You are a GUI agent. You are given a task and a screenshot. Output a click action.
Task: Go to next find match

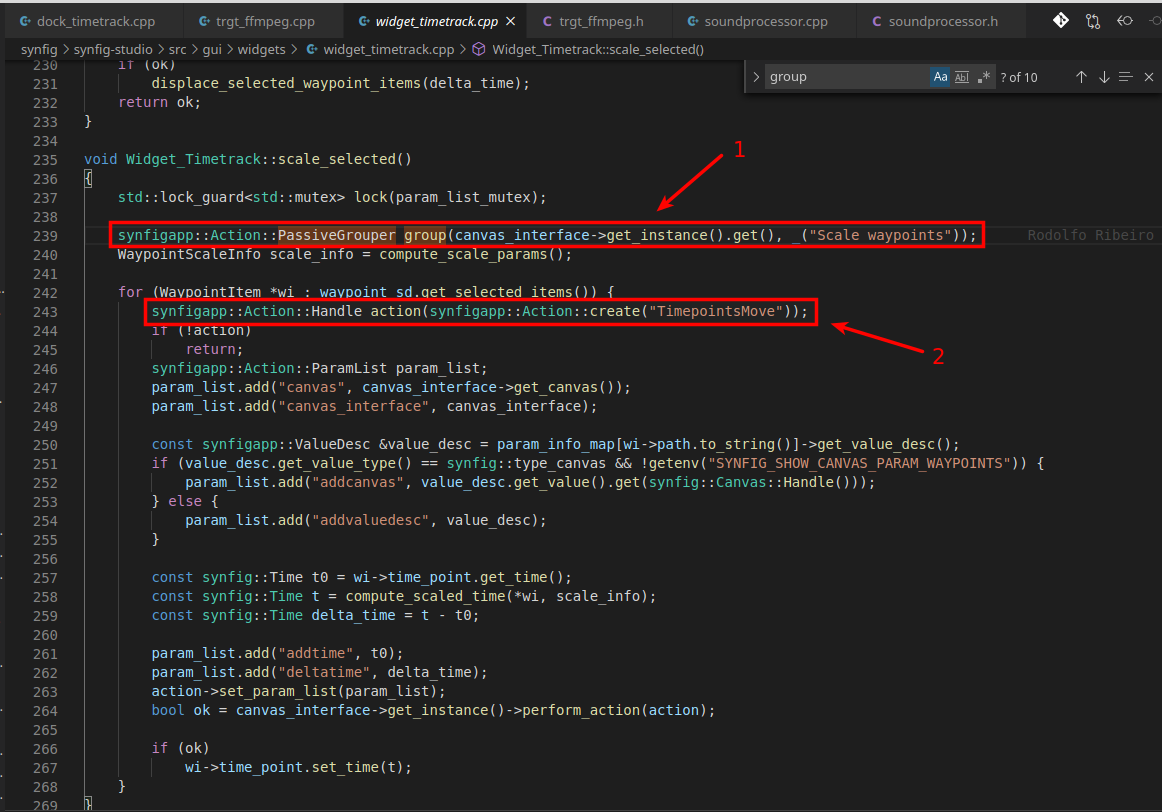click(x=1104, y=77)
